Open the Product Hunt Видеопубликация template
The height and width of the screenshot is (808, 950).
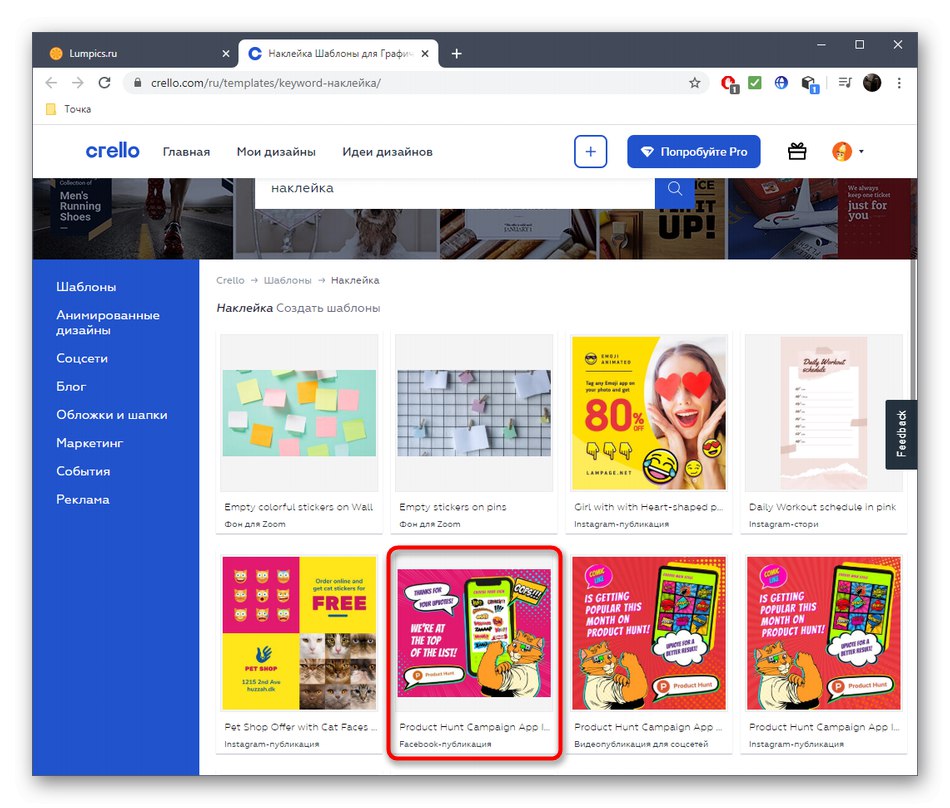[x=649, y=633]
